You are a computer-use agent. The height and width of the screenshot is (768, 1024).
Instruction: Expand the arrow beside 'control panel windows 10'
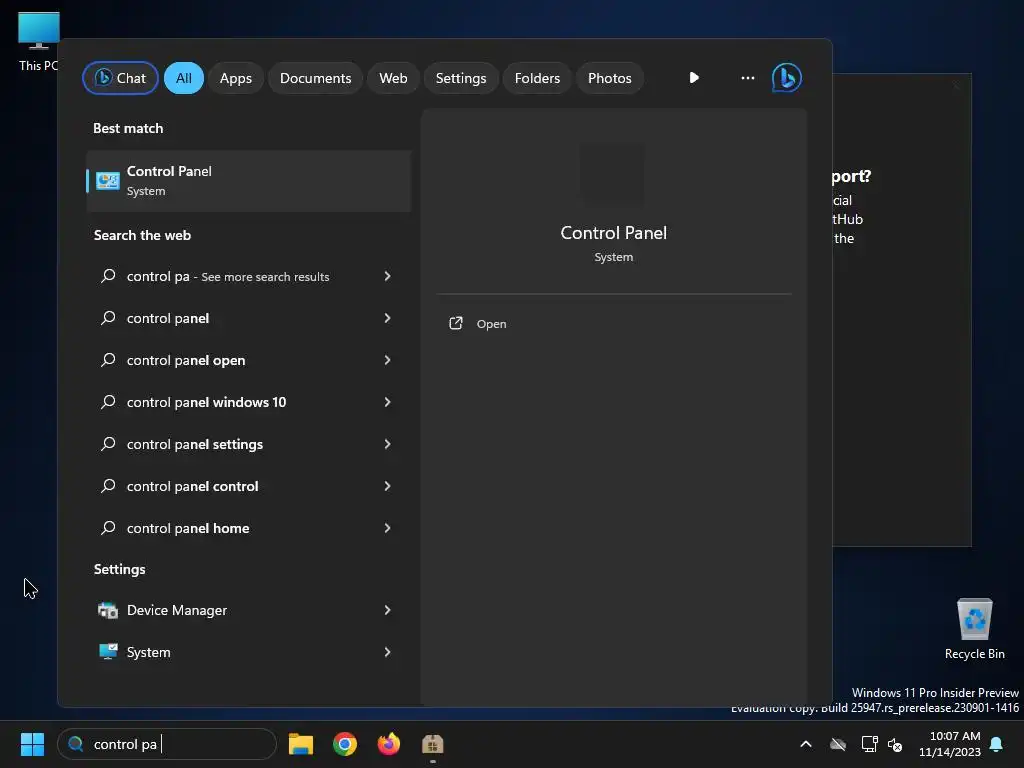tap(387, 402)
